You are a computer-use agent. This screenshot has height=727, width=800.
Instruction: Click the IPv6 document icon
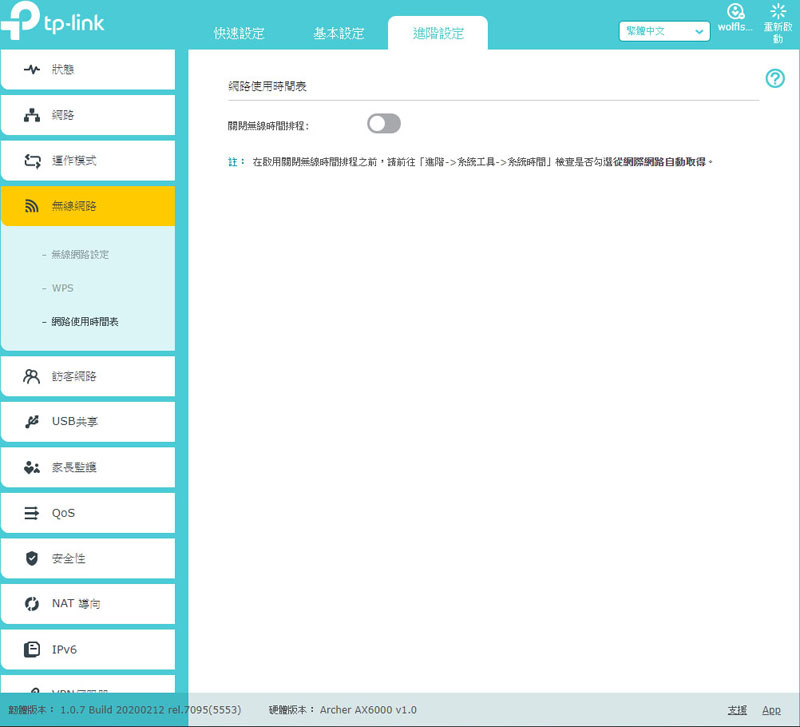pyautogui.click(x=32, y=649)
